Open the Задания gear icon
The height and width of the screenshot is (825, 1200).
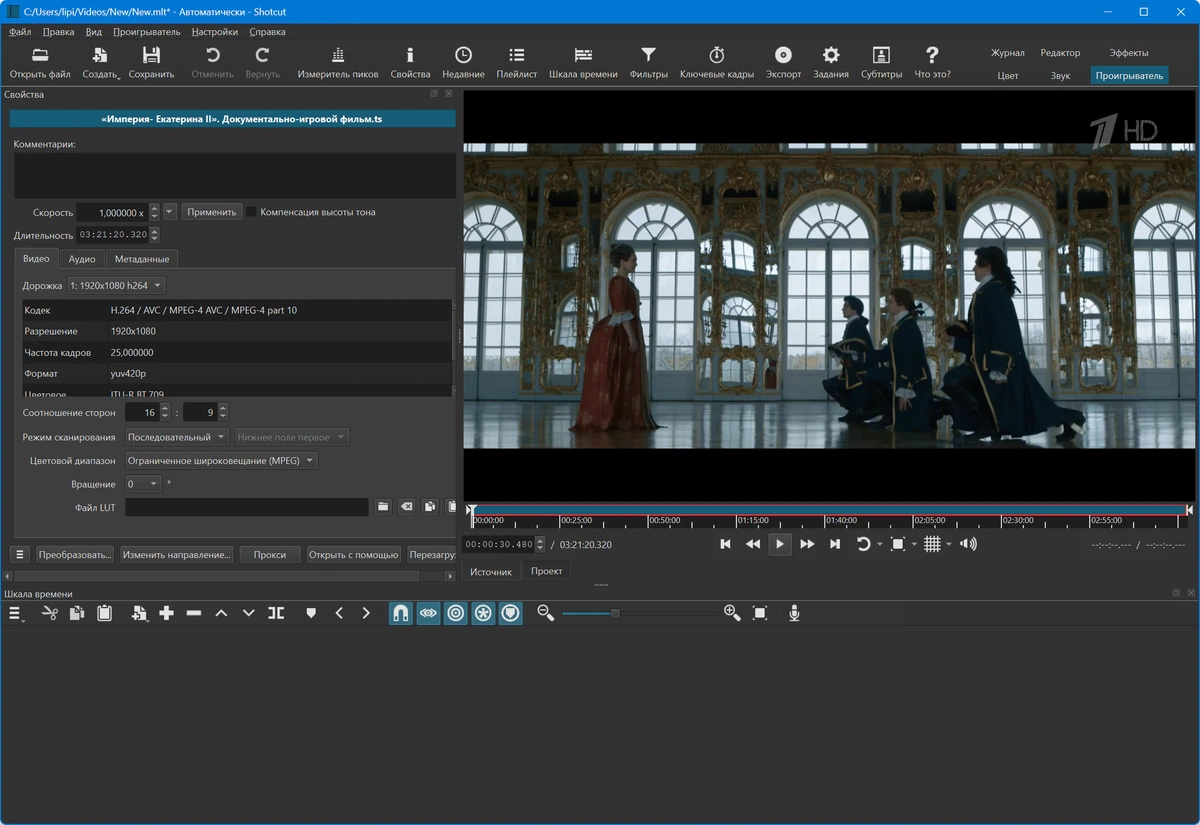[831, 62]
